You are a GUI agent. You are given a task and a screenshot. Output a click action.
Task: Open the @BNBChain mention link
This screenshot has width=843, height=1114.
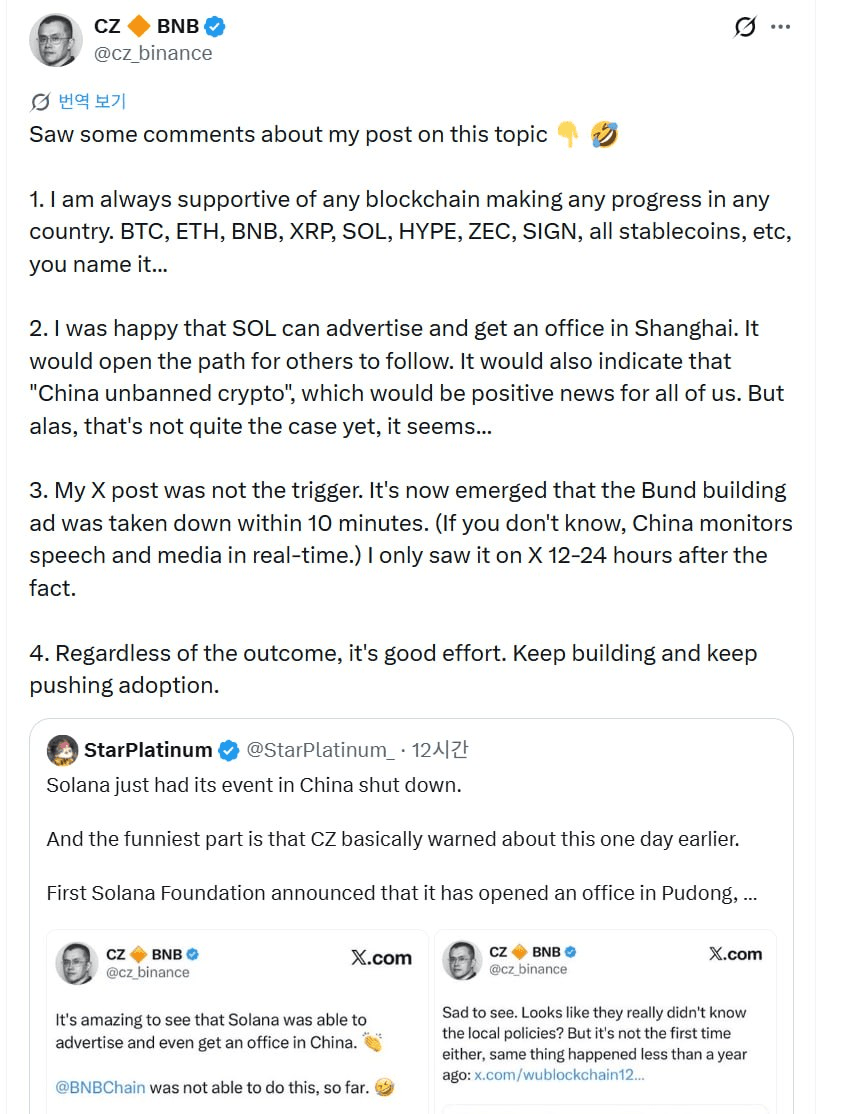pos(100,1087)
